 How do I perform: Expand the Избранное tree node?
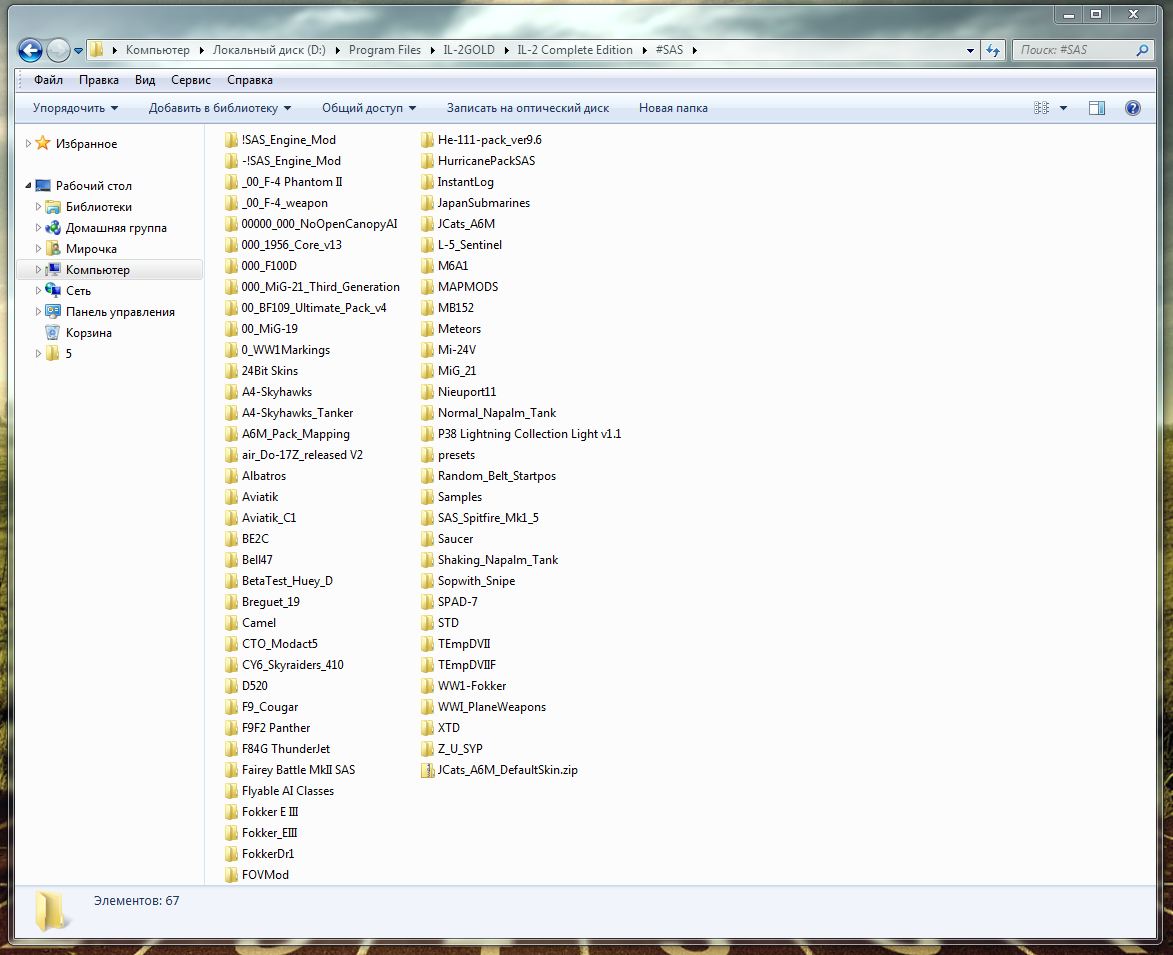click(28, 144)
